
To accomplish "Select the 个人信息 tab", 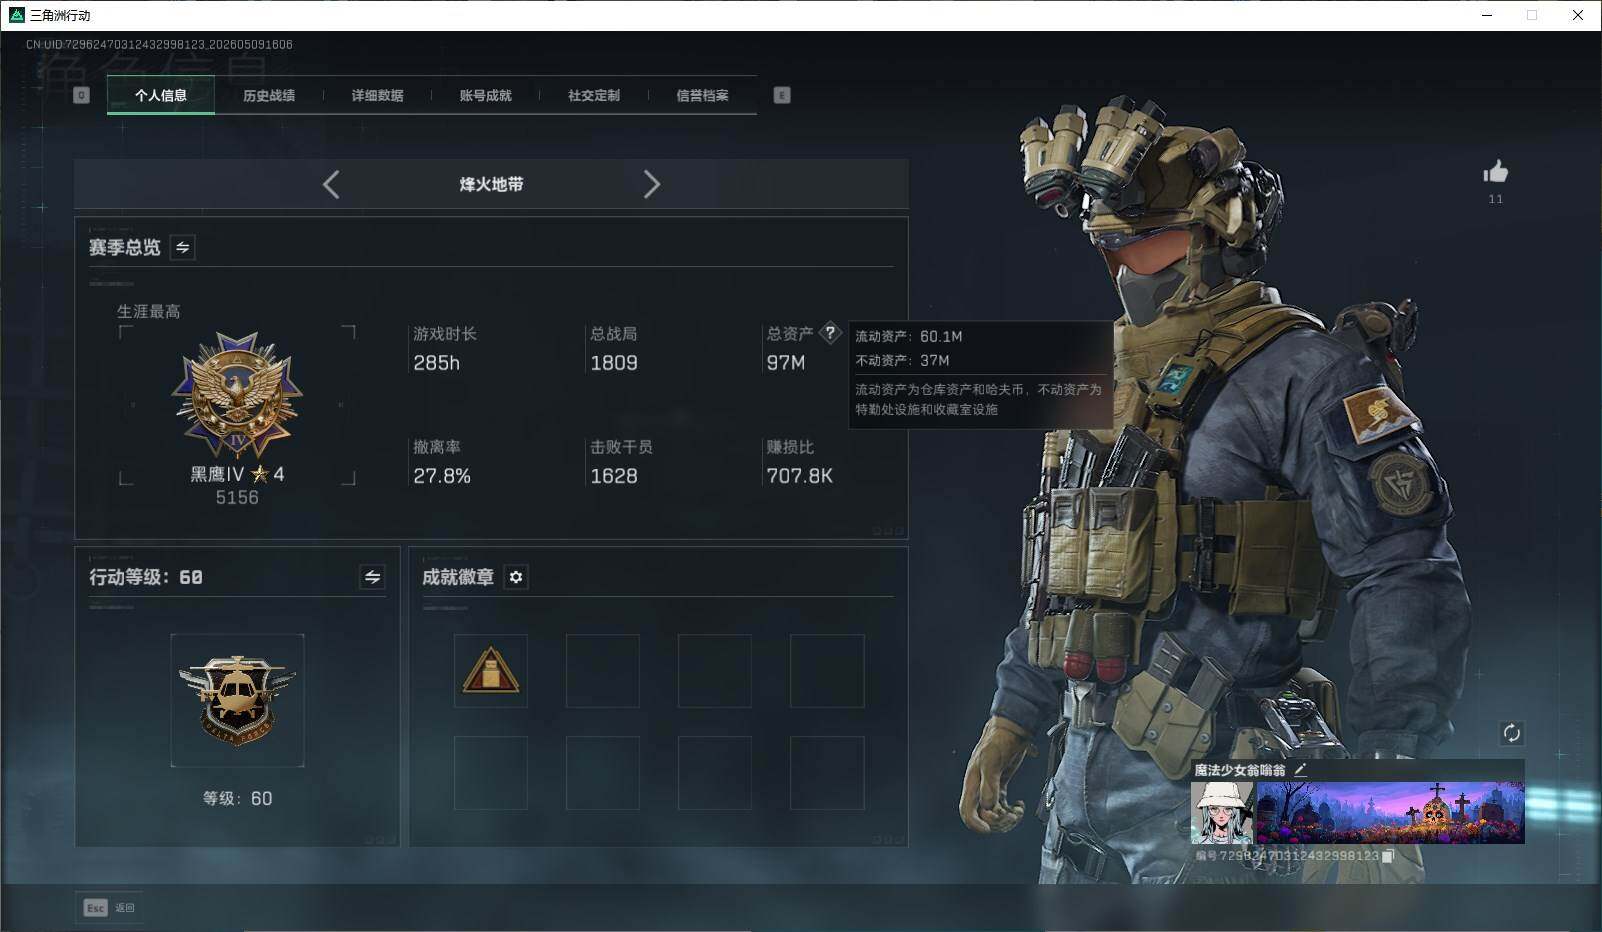I will click(x=161, y=95).
